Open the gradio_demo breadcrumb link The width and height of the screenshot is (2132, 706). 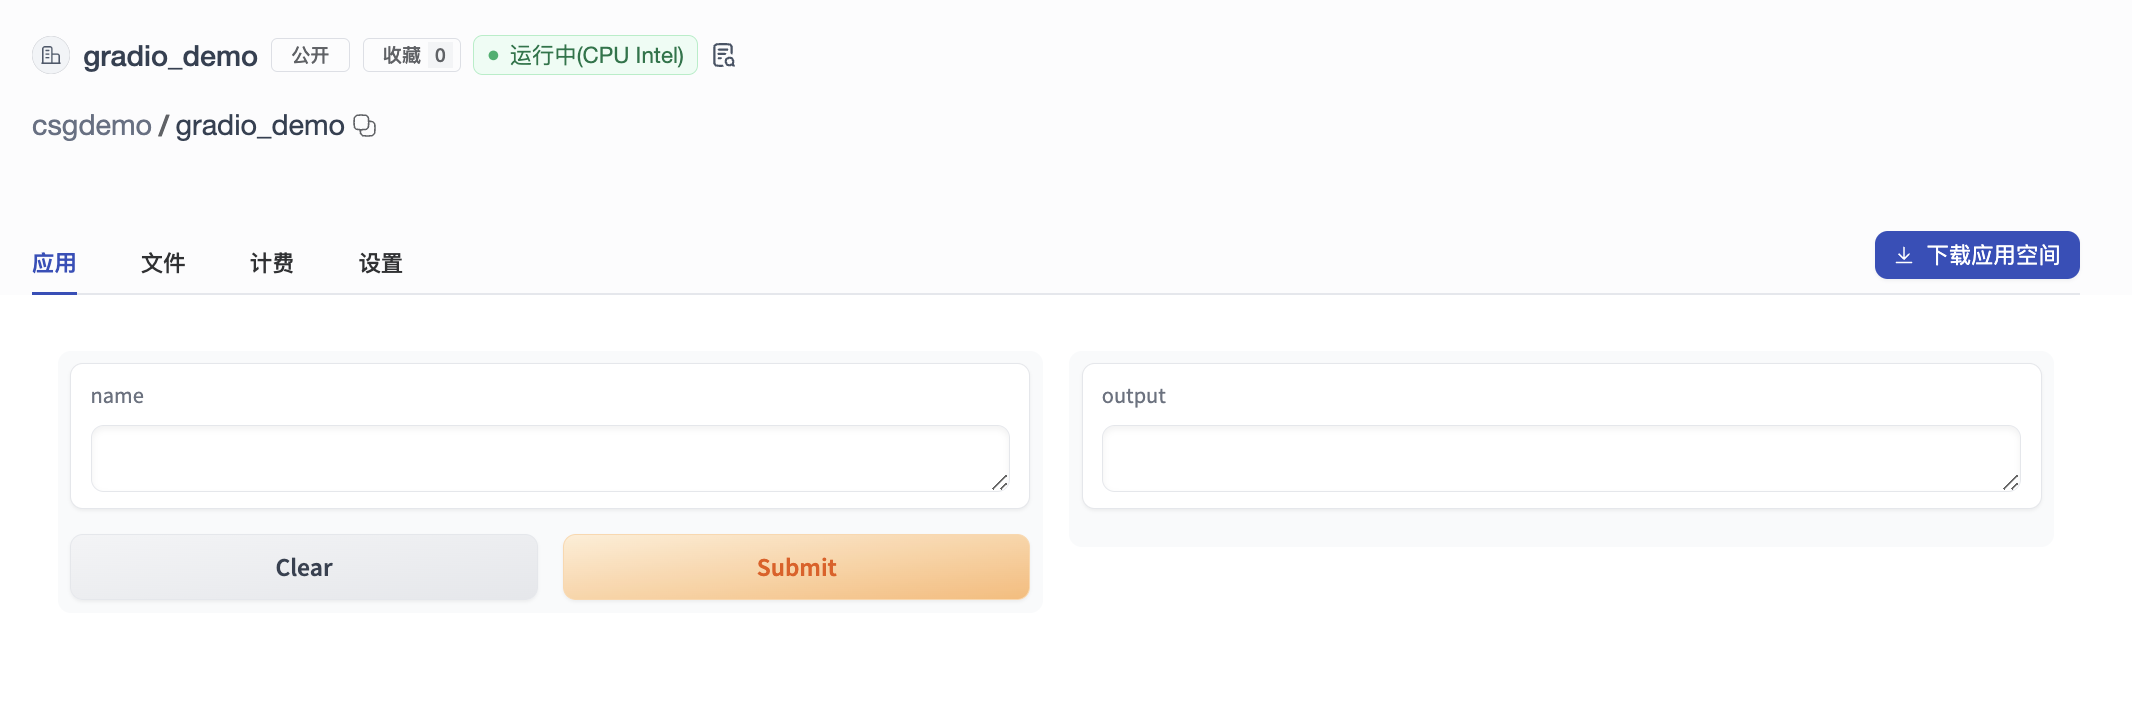260,126
